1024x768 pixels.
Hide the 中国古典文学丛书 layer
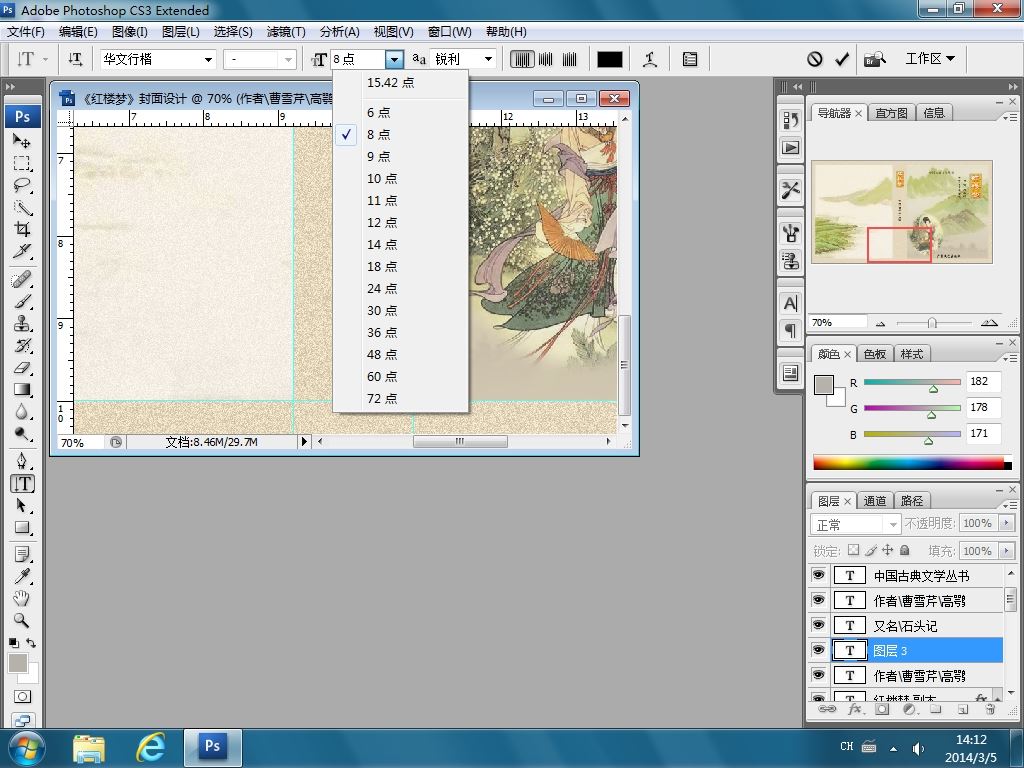pos(818,575)
